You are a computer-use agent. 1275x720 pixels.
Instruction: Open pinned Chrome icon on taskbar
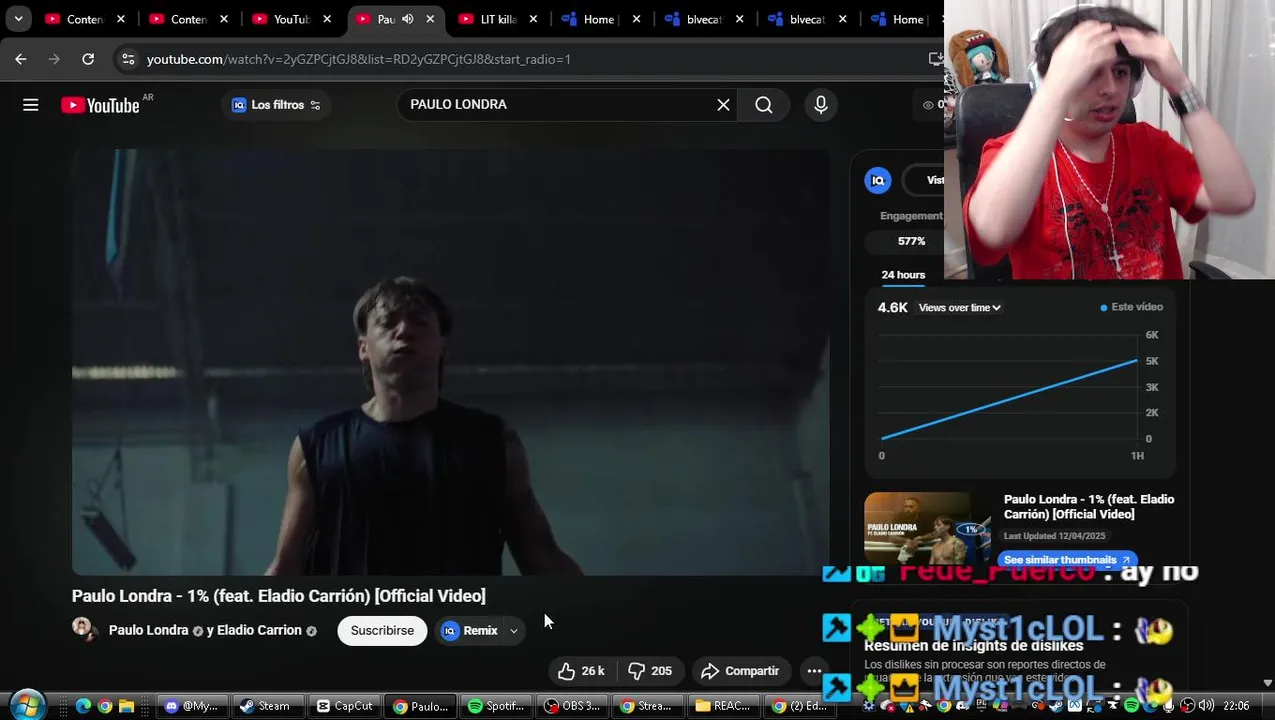coord(105,706)
